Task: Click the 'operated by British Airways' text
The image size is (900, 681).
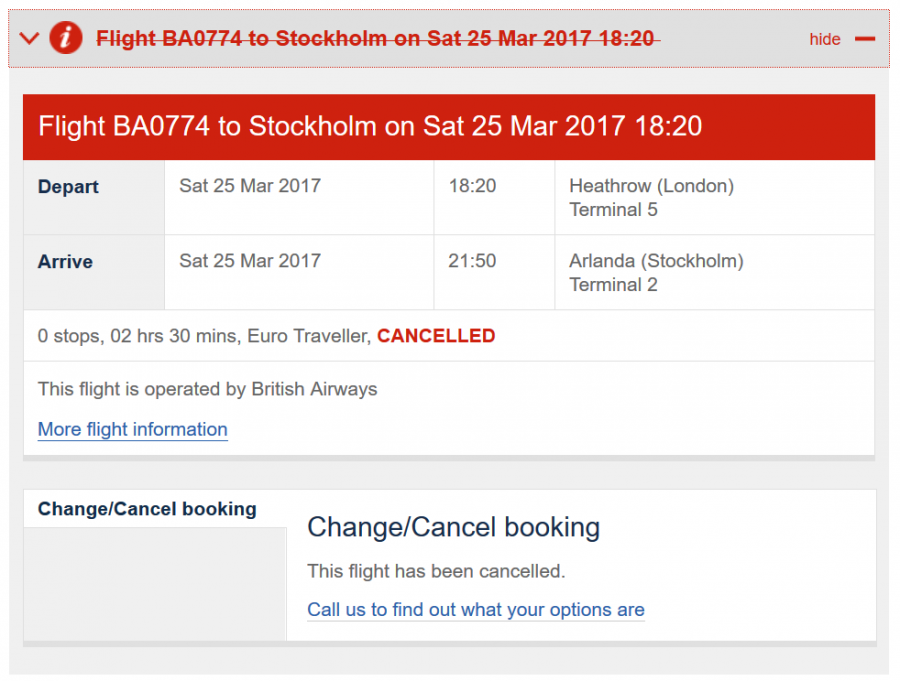Action: [208, 389]
